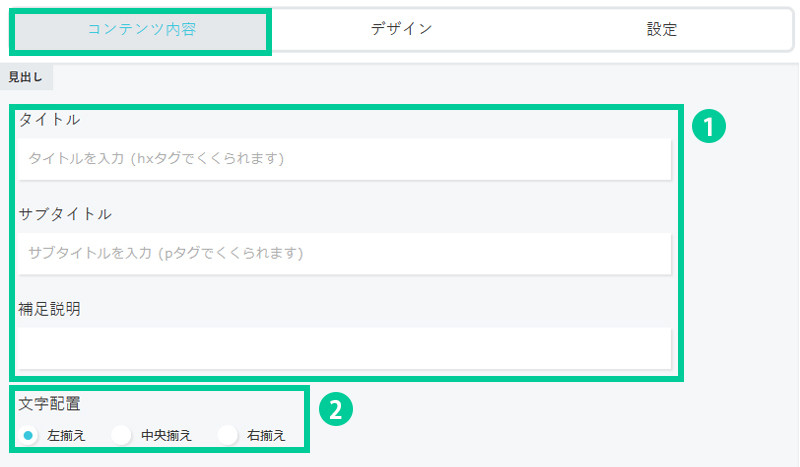Click the 文字配置 group label
The width and height of the screenshot is (800, 467).
click(49, 404)
